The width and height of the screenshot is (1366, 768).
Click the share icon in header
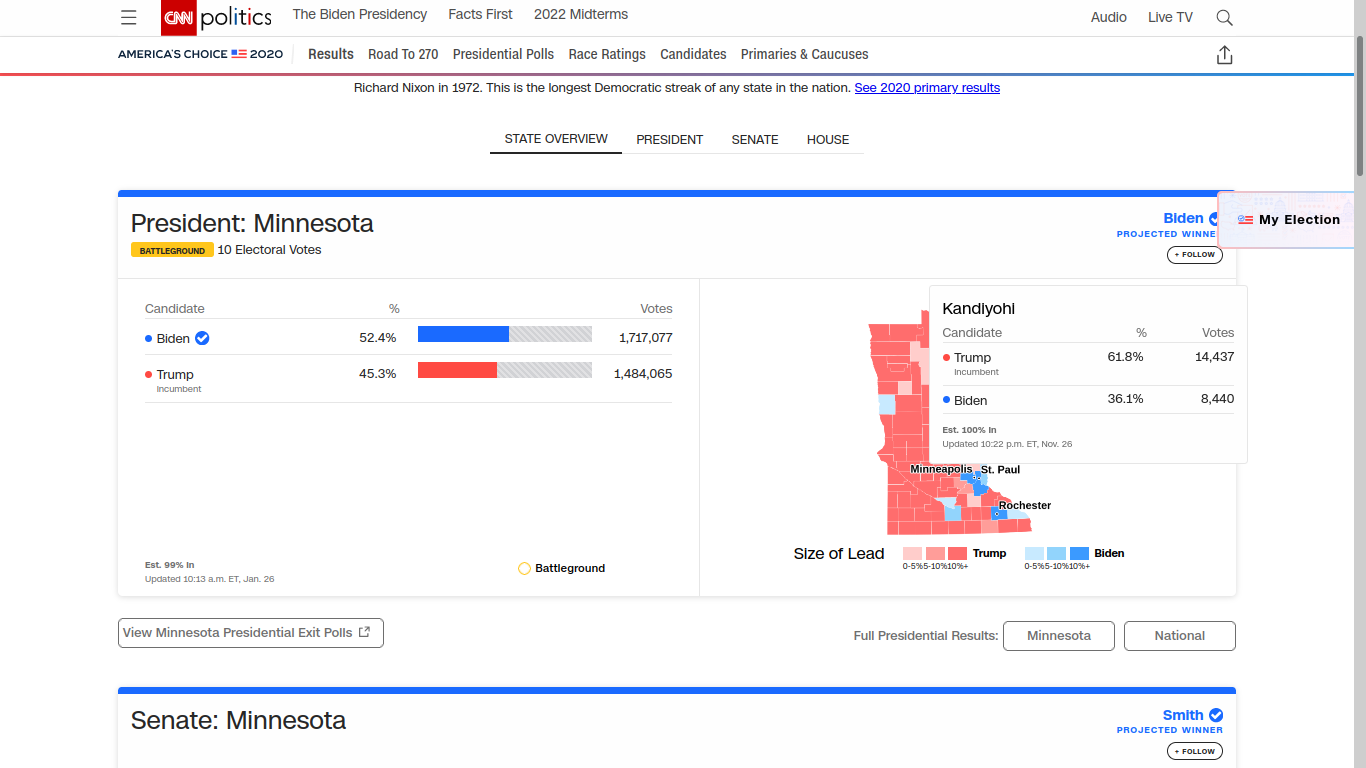click(x=1224, y=55)
